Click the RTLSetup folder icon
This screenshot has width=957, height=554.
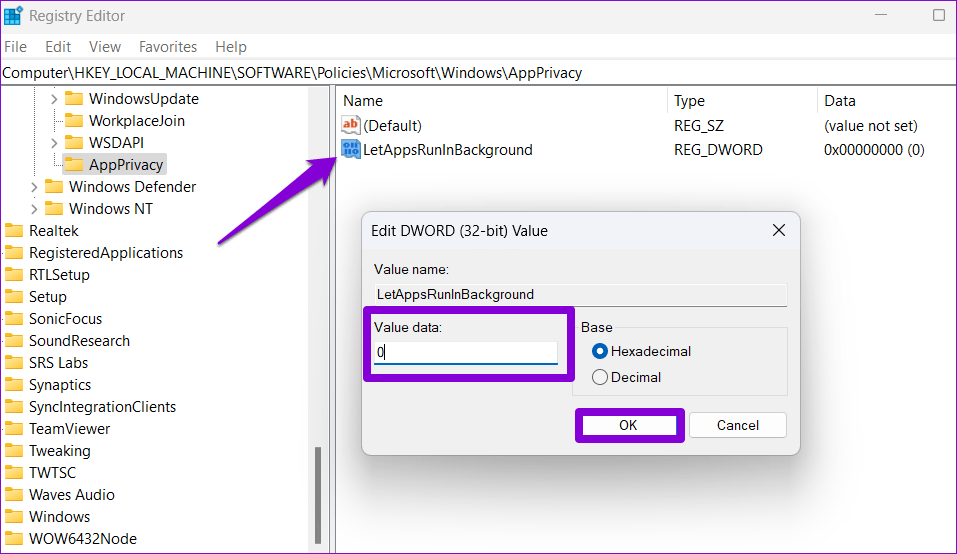[x=14, y=274]
